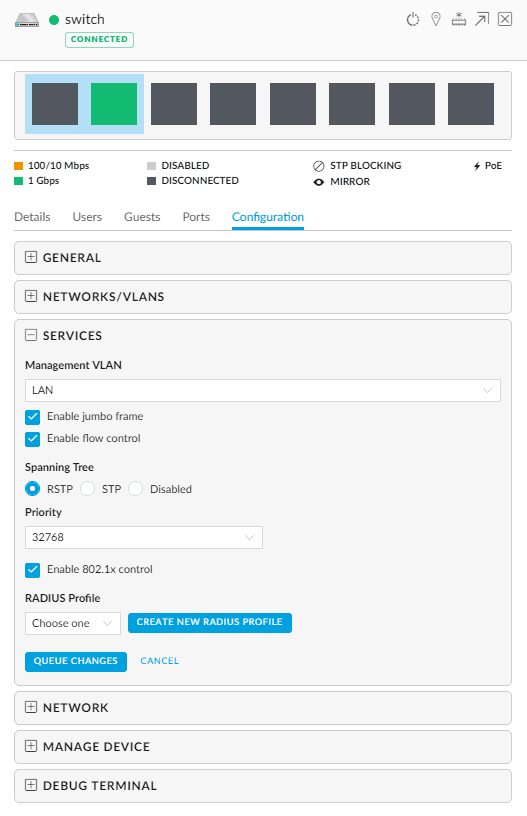Click the upgrade firmware icon
The image size is (527, 816).
[459, 20]
